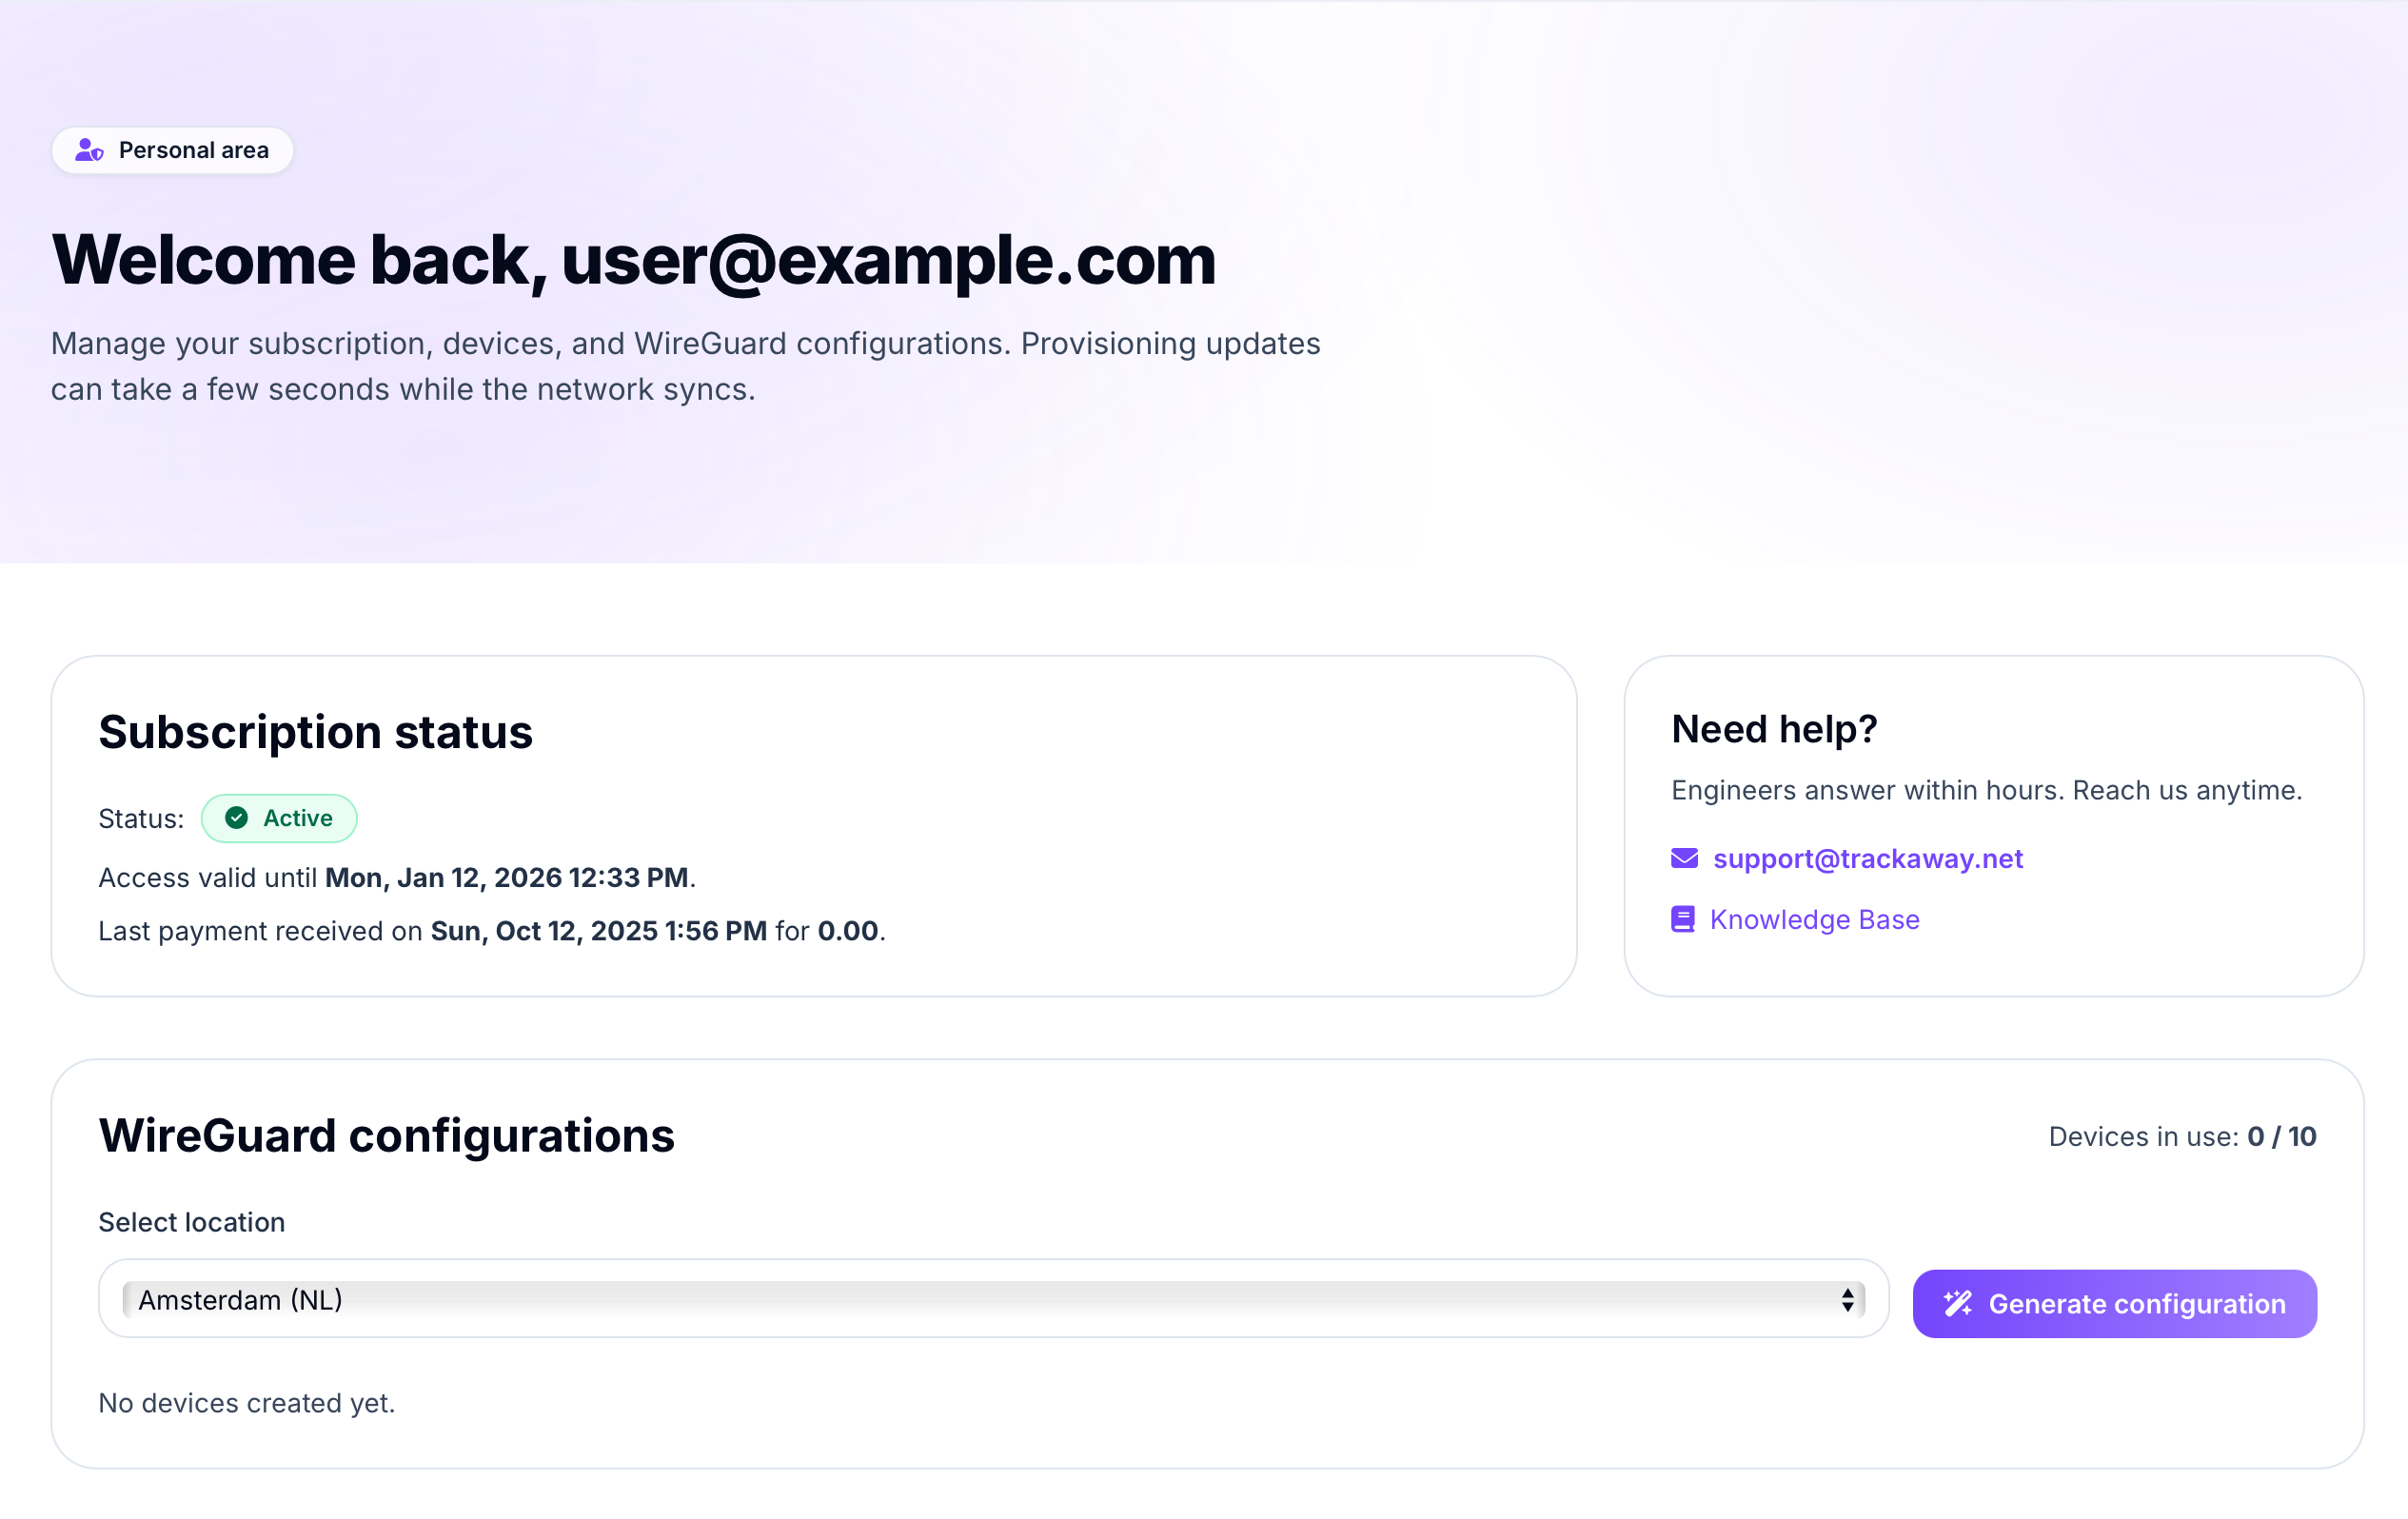Screen dimensions: 2408x1519
Task: Click the access valid until date text
Action: click(x=506, y=877)
